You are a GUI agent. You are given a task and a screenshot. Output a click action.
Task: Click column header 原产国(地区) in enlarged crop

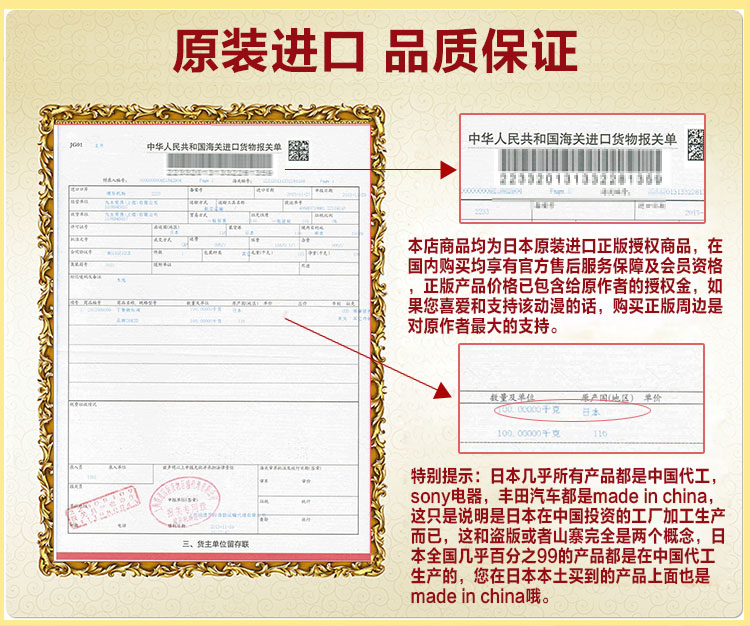tap(607, 397)
